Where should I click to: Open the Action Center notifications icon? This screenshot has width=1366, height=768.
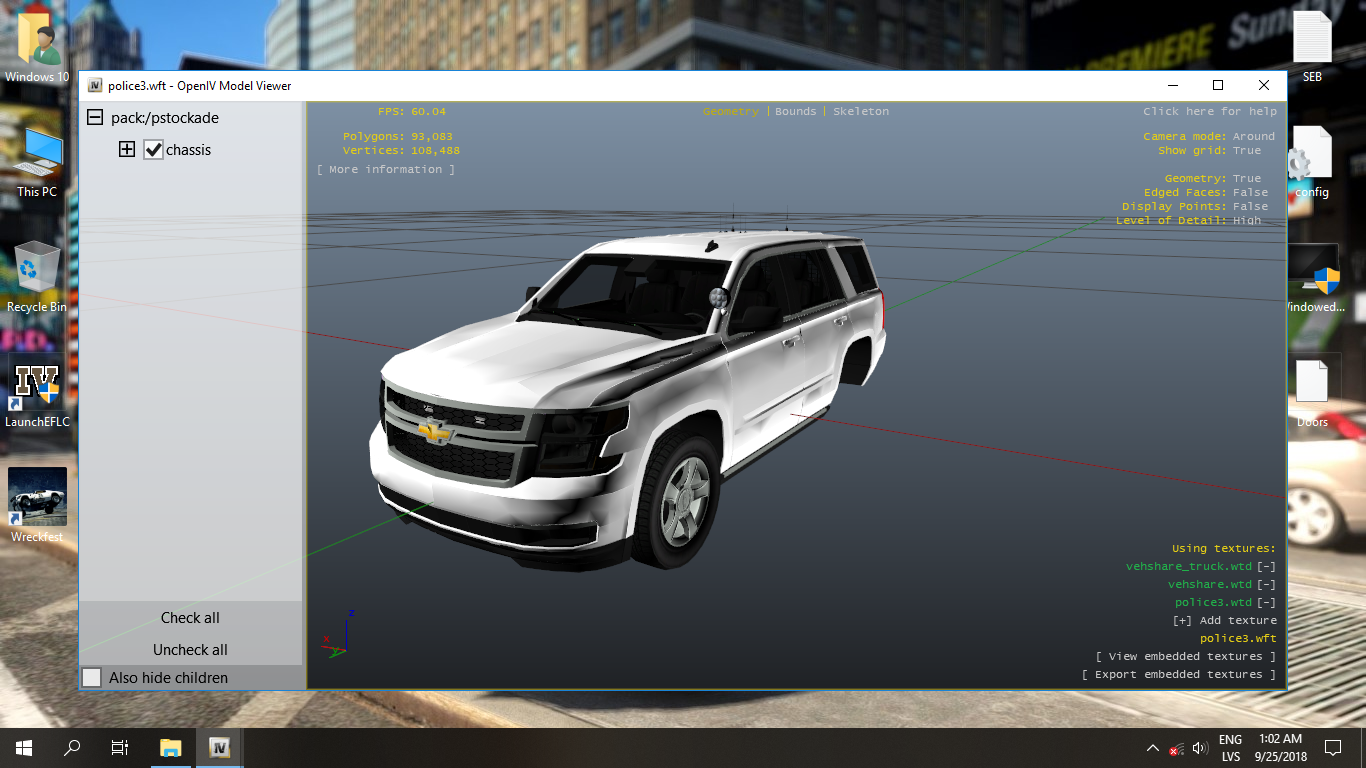click(x=1333, y=748)
